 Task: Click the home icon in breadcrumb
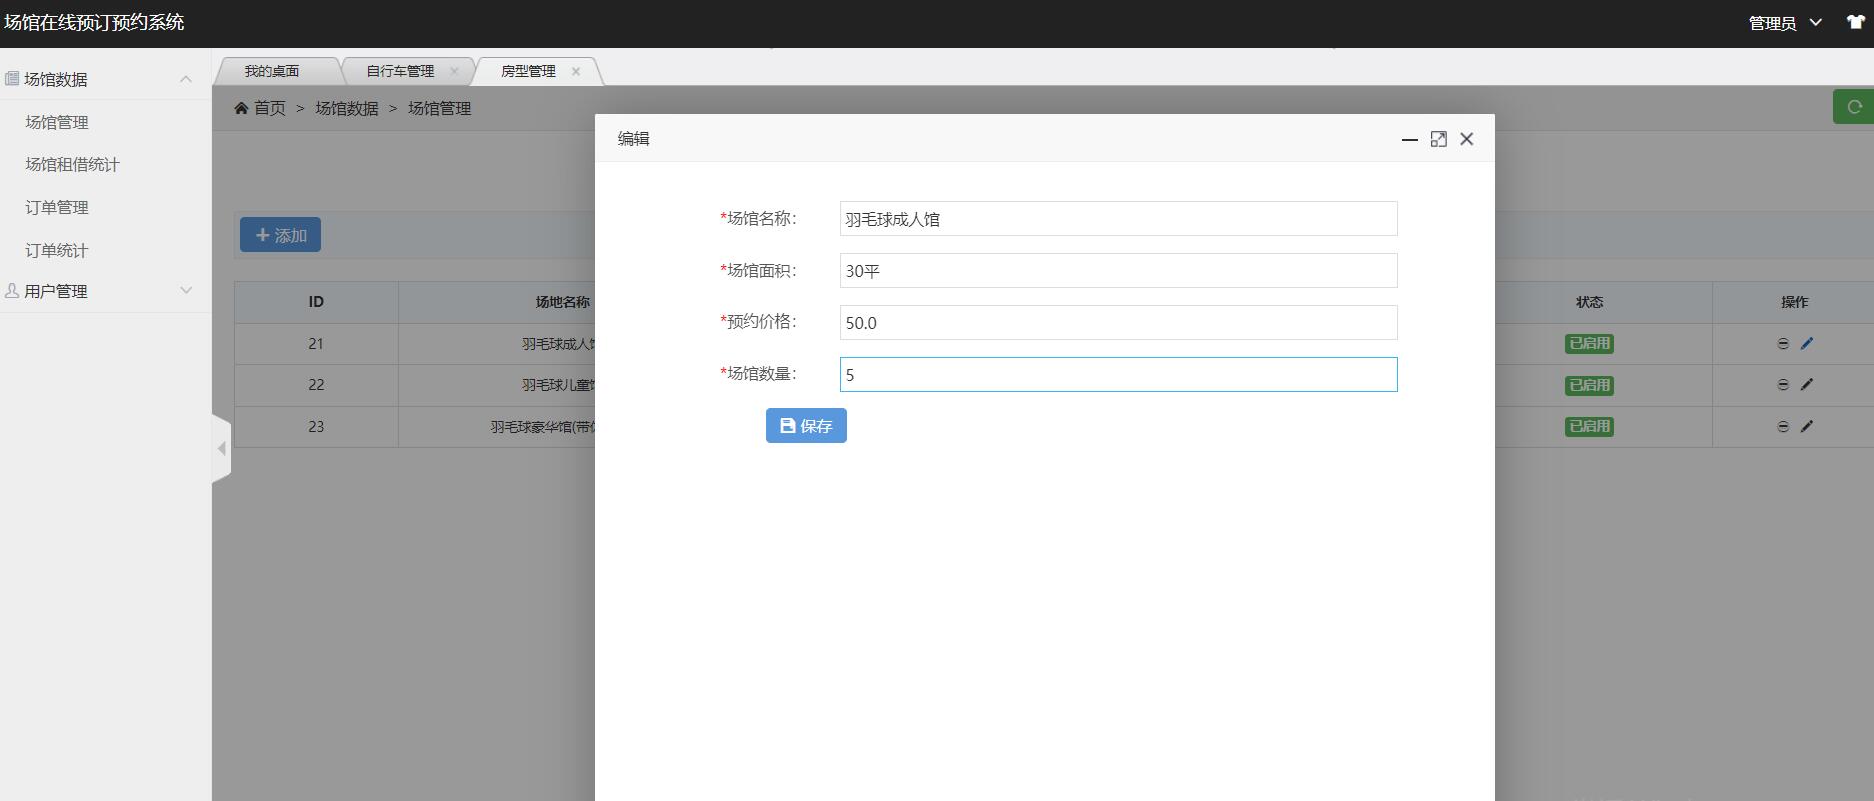pos(241,108)
